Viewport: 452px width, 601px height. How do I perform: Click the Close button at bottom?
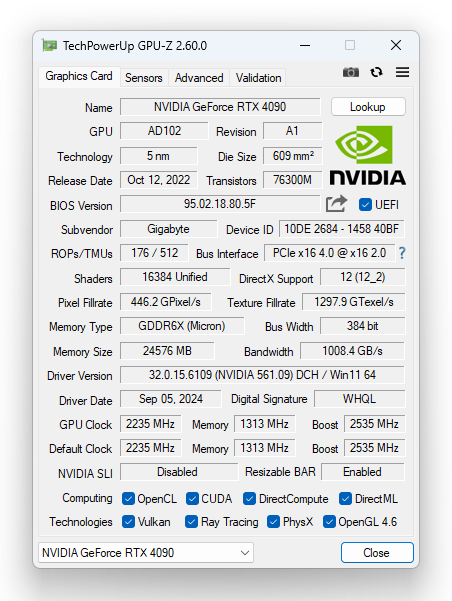[x=377, y=553]
